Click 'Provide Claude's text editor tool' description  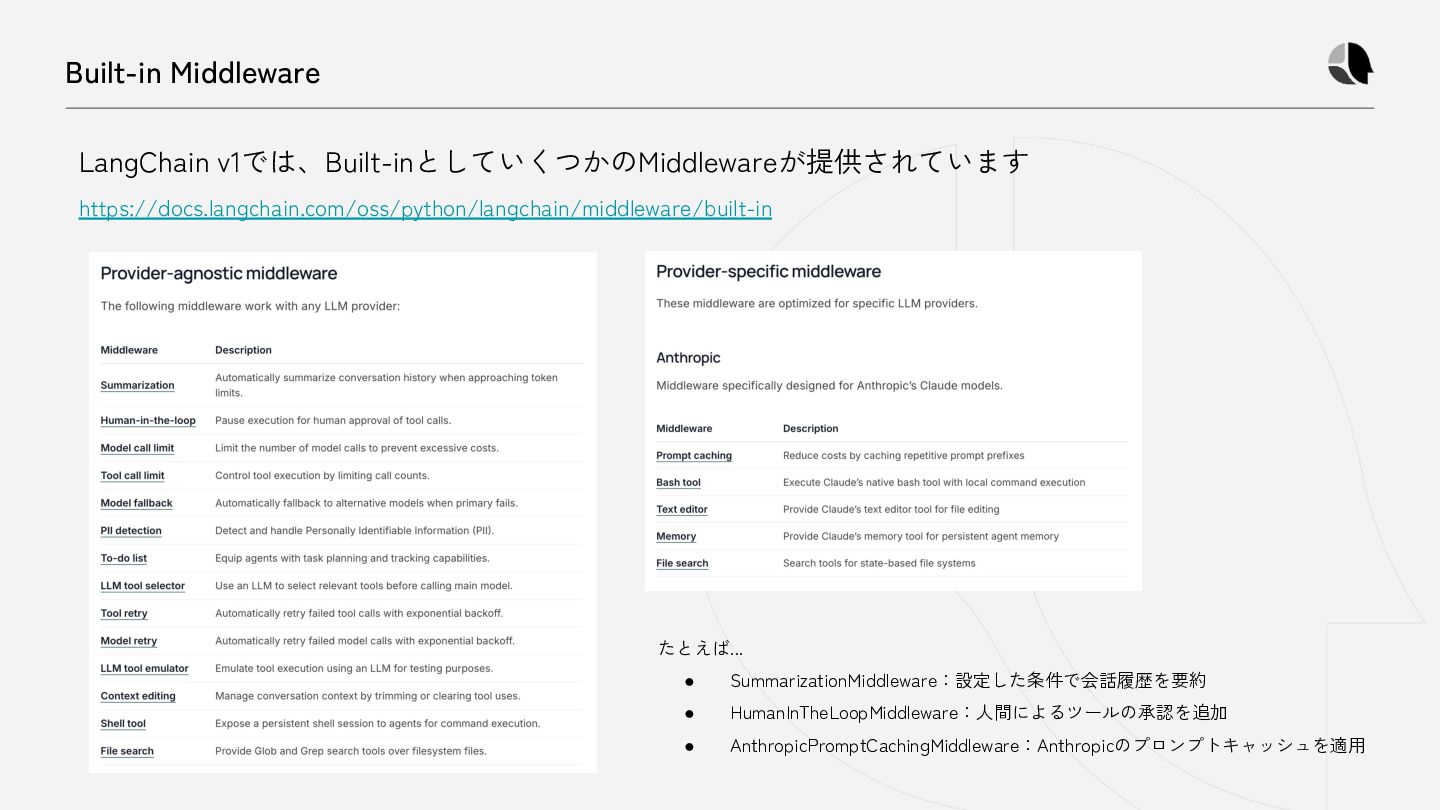[x=891, y=509]
